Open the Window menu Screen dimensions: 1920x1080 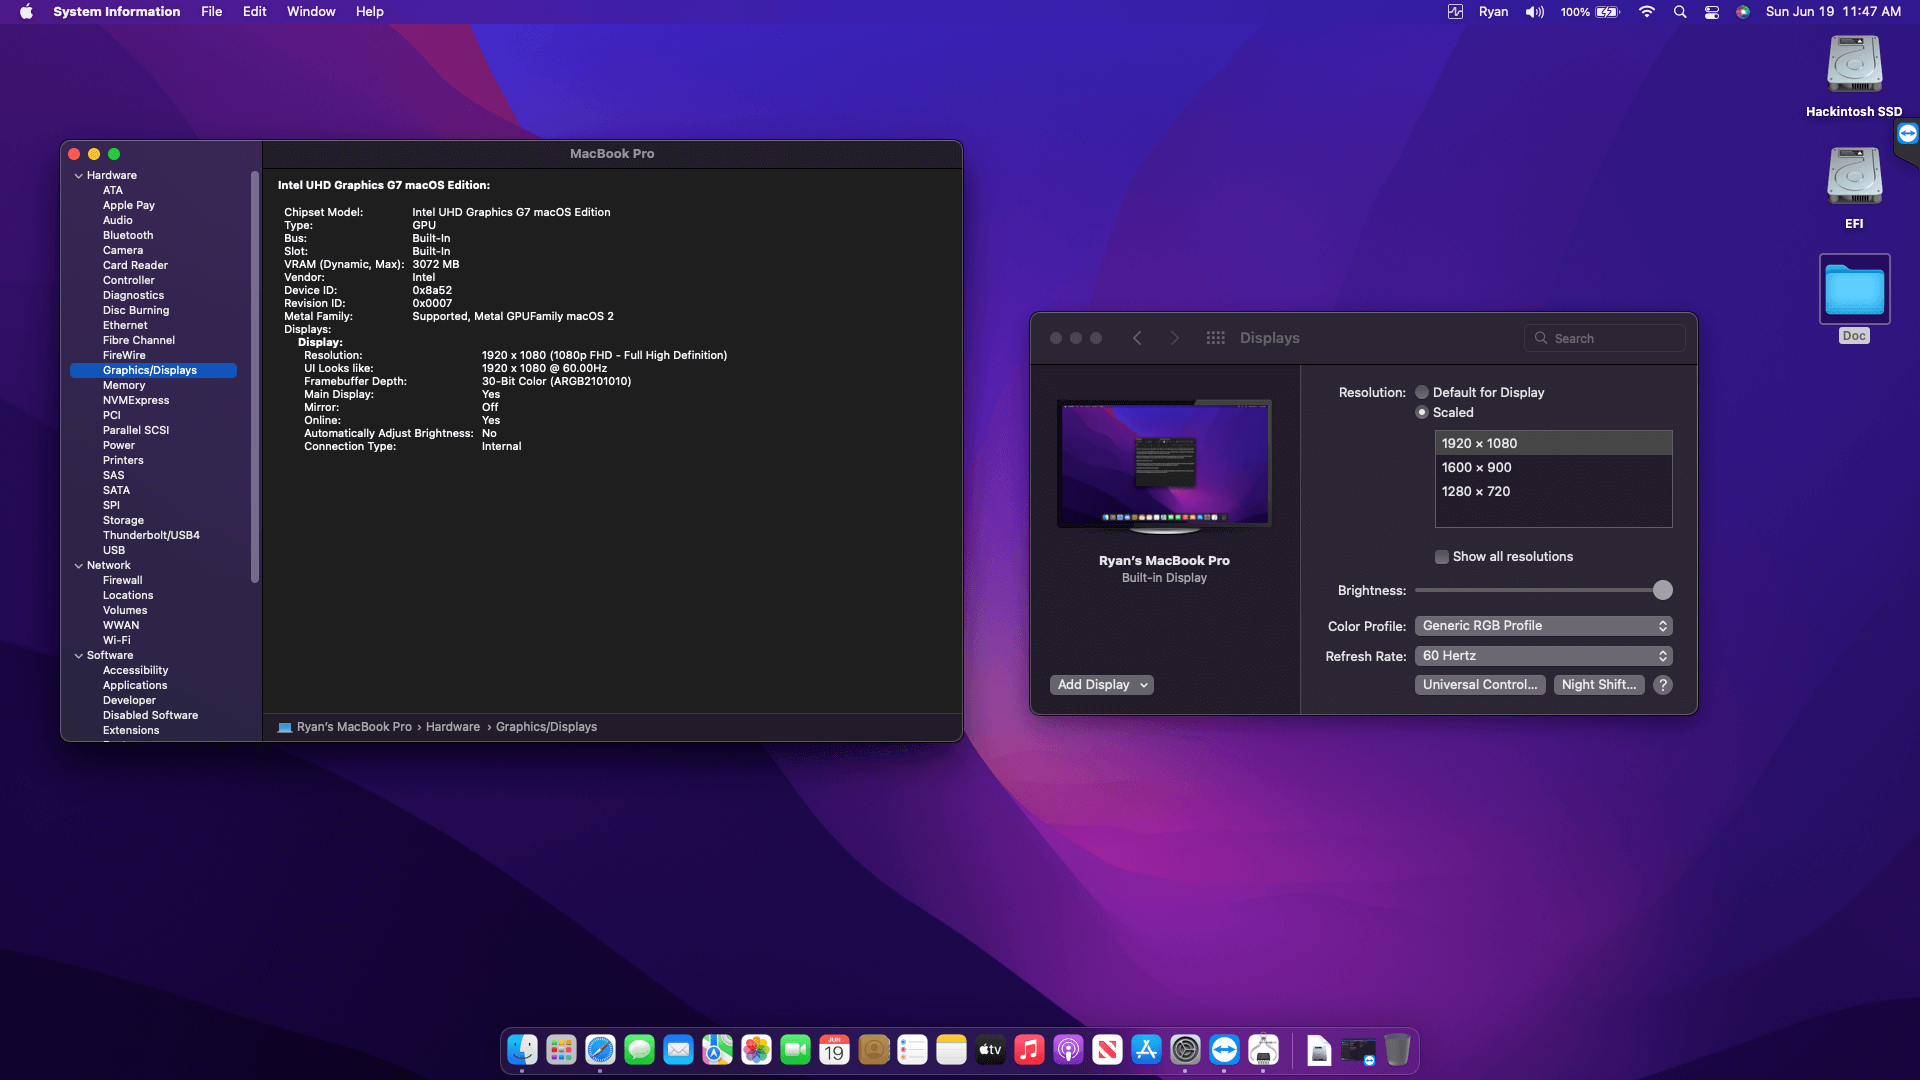click(x=311, y=12)
